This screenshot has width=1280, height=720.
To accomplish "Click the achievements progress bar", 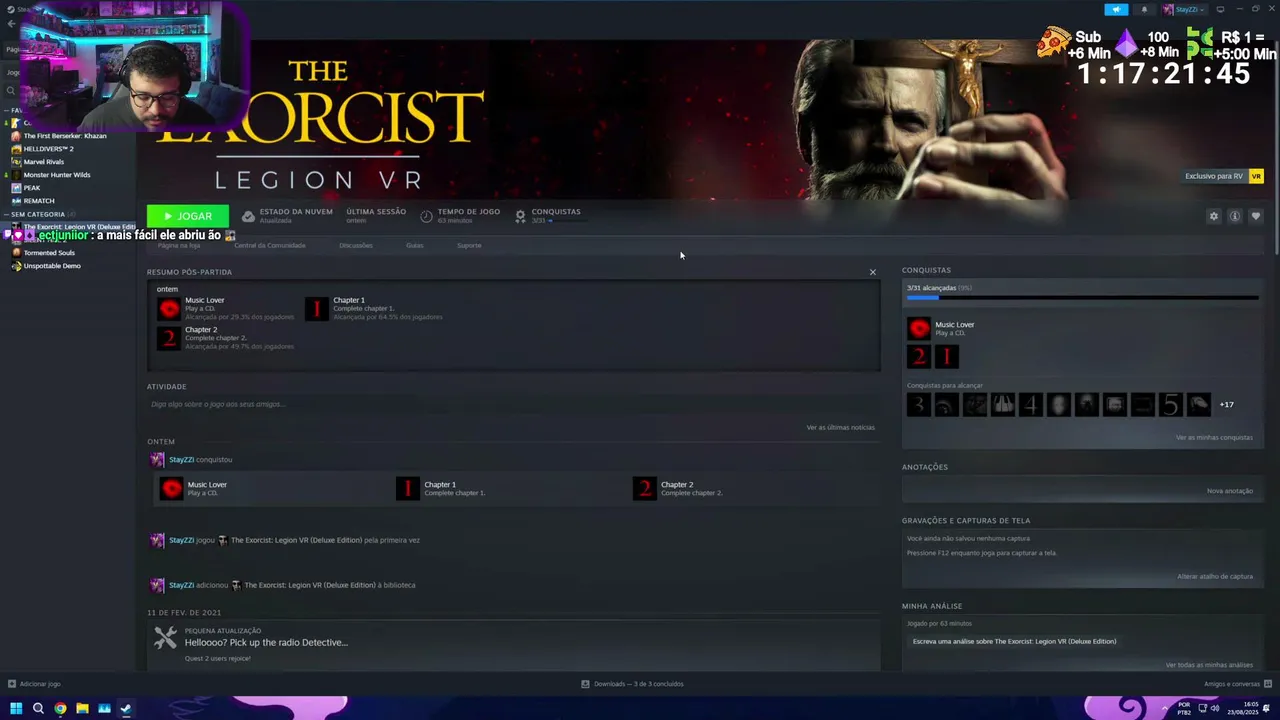I will click(x=1082, y=298).
